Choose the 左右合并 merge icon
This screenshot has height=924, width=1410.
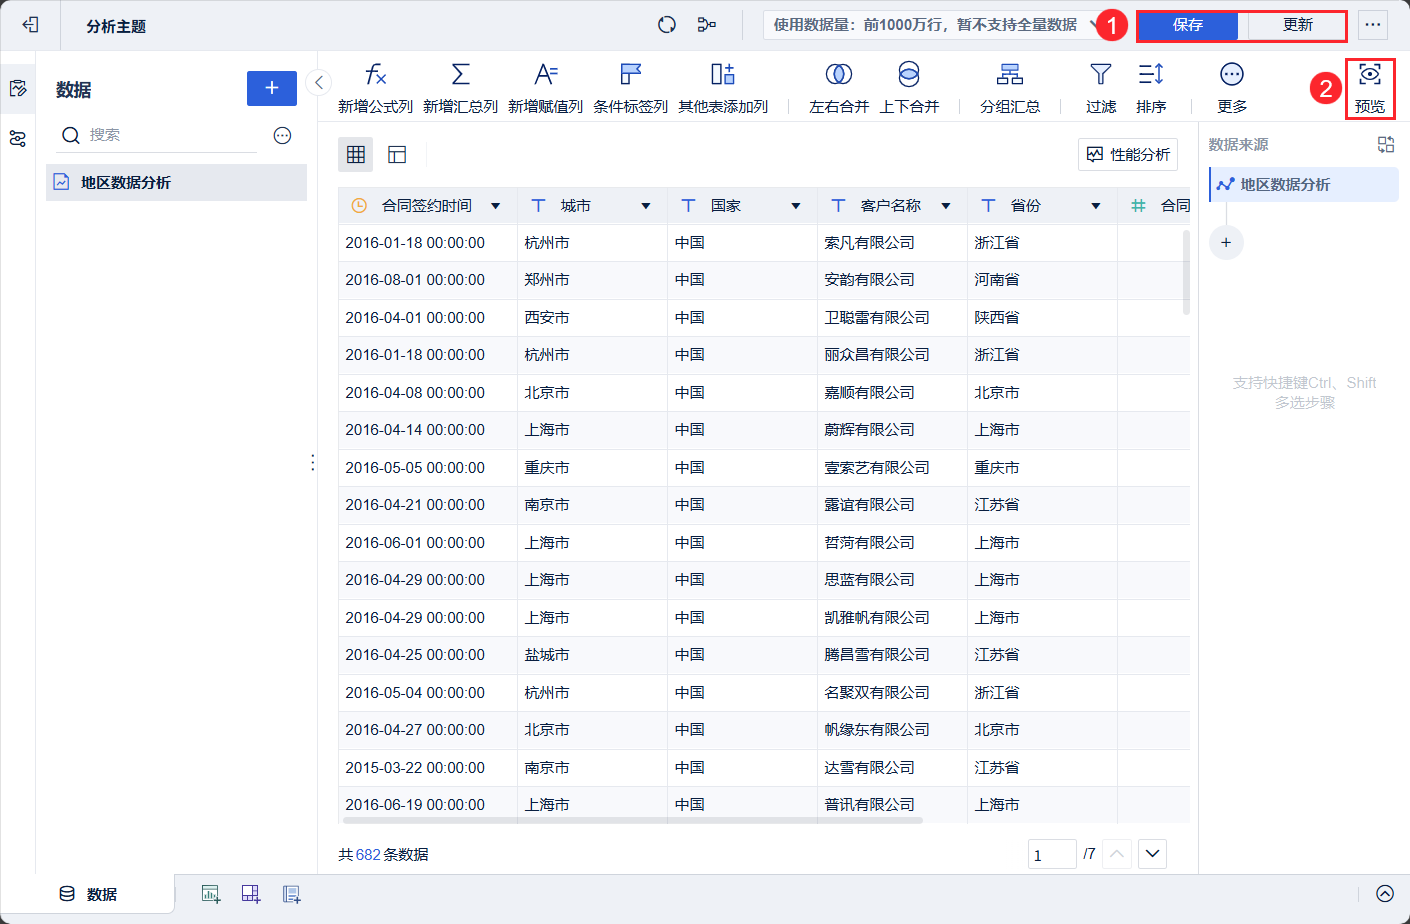(x=838, y=75)
